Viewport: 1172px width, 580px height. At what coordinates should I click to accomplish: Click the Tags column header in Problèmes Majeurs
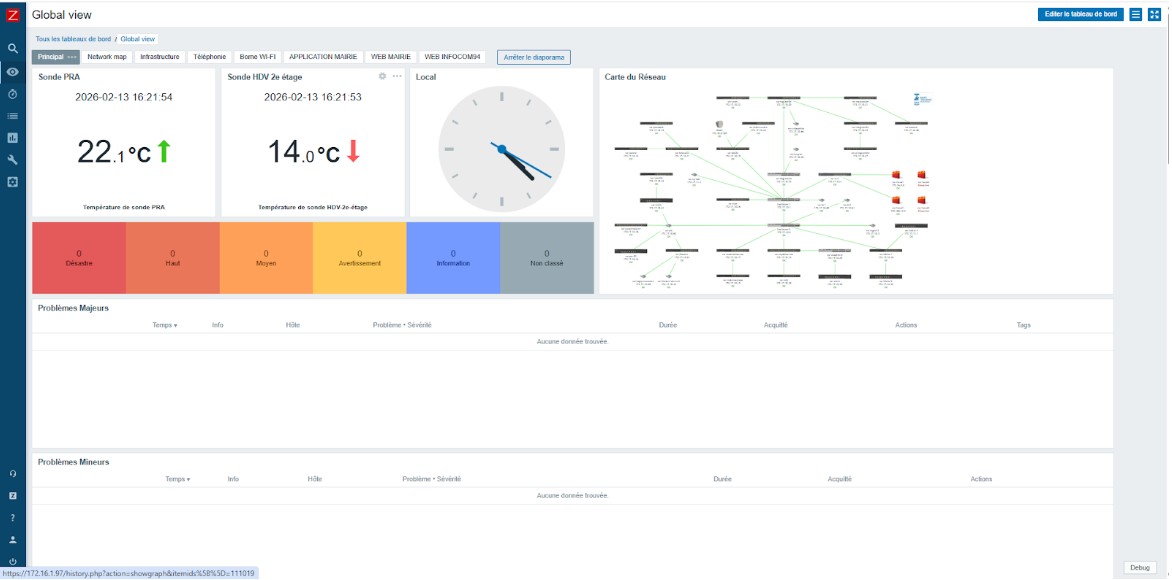coord(1023,325)
